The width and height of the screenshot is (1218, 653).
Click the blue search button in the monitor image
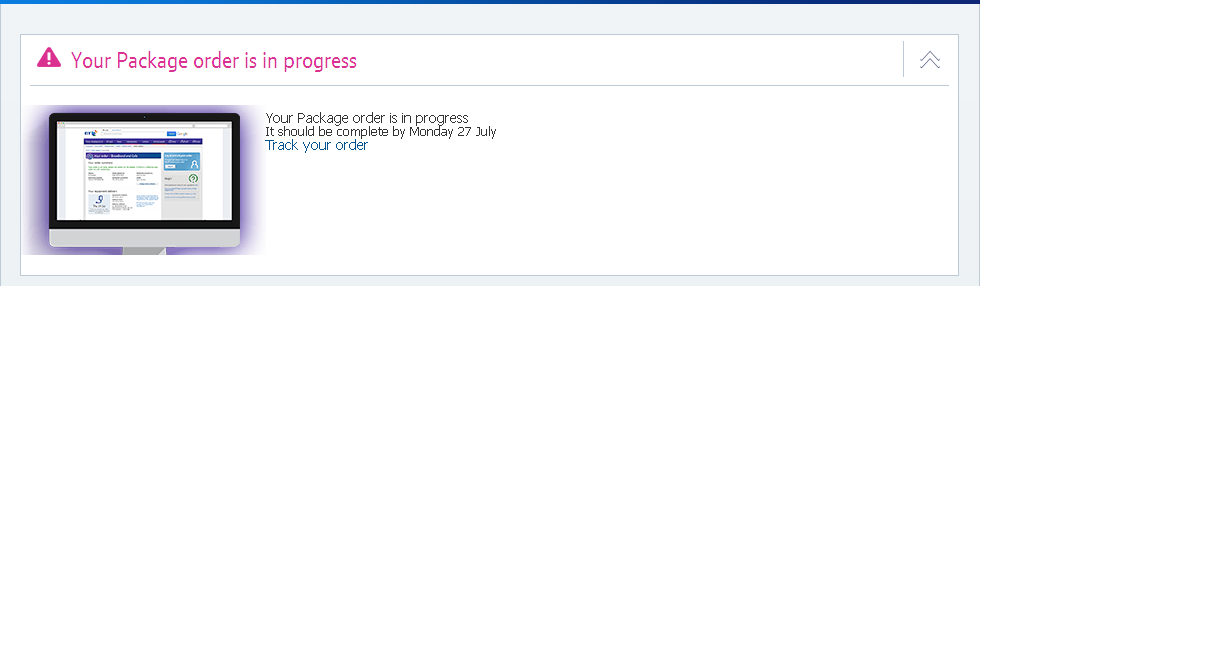(x=171, y=133)
